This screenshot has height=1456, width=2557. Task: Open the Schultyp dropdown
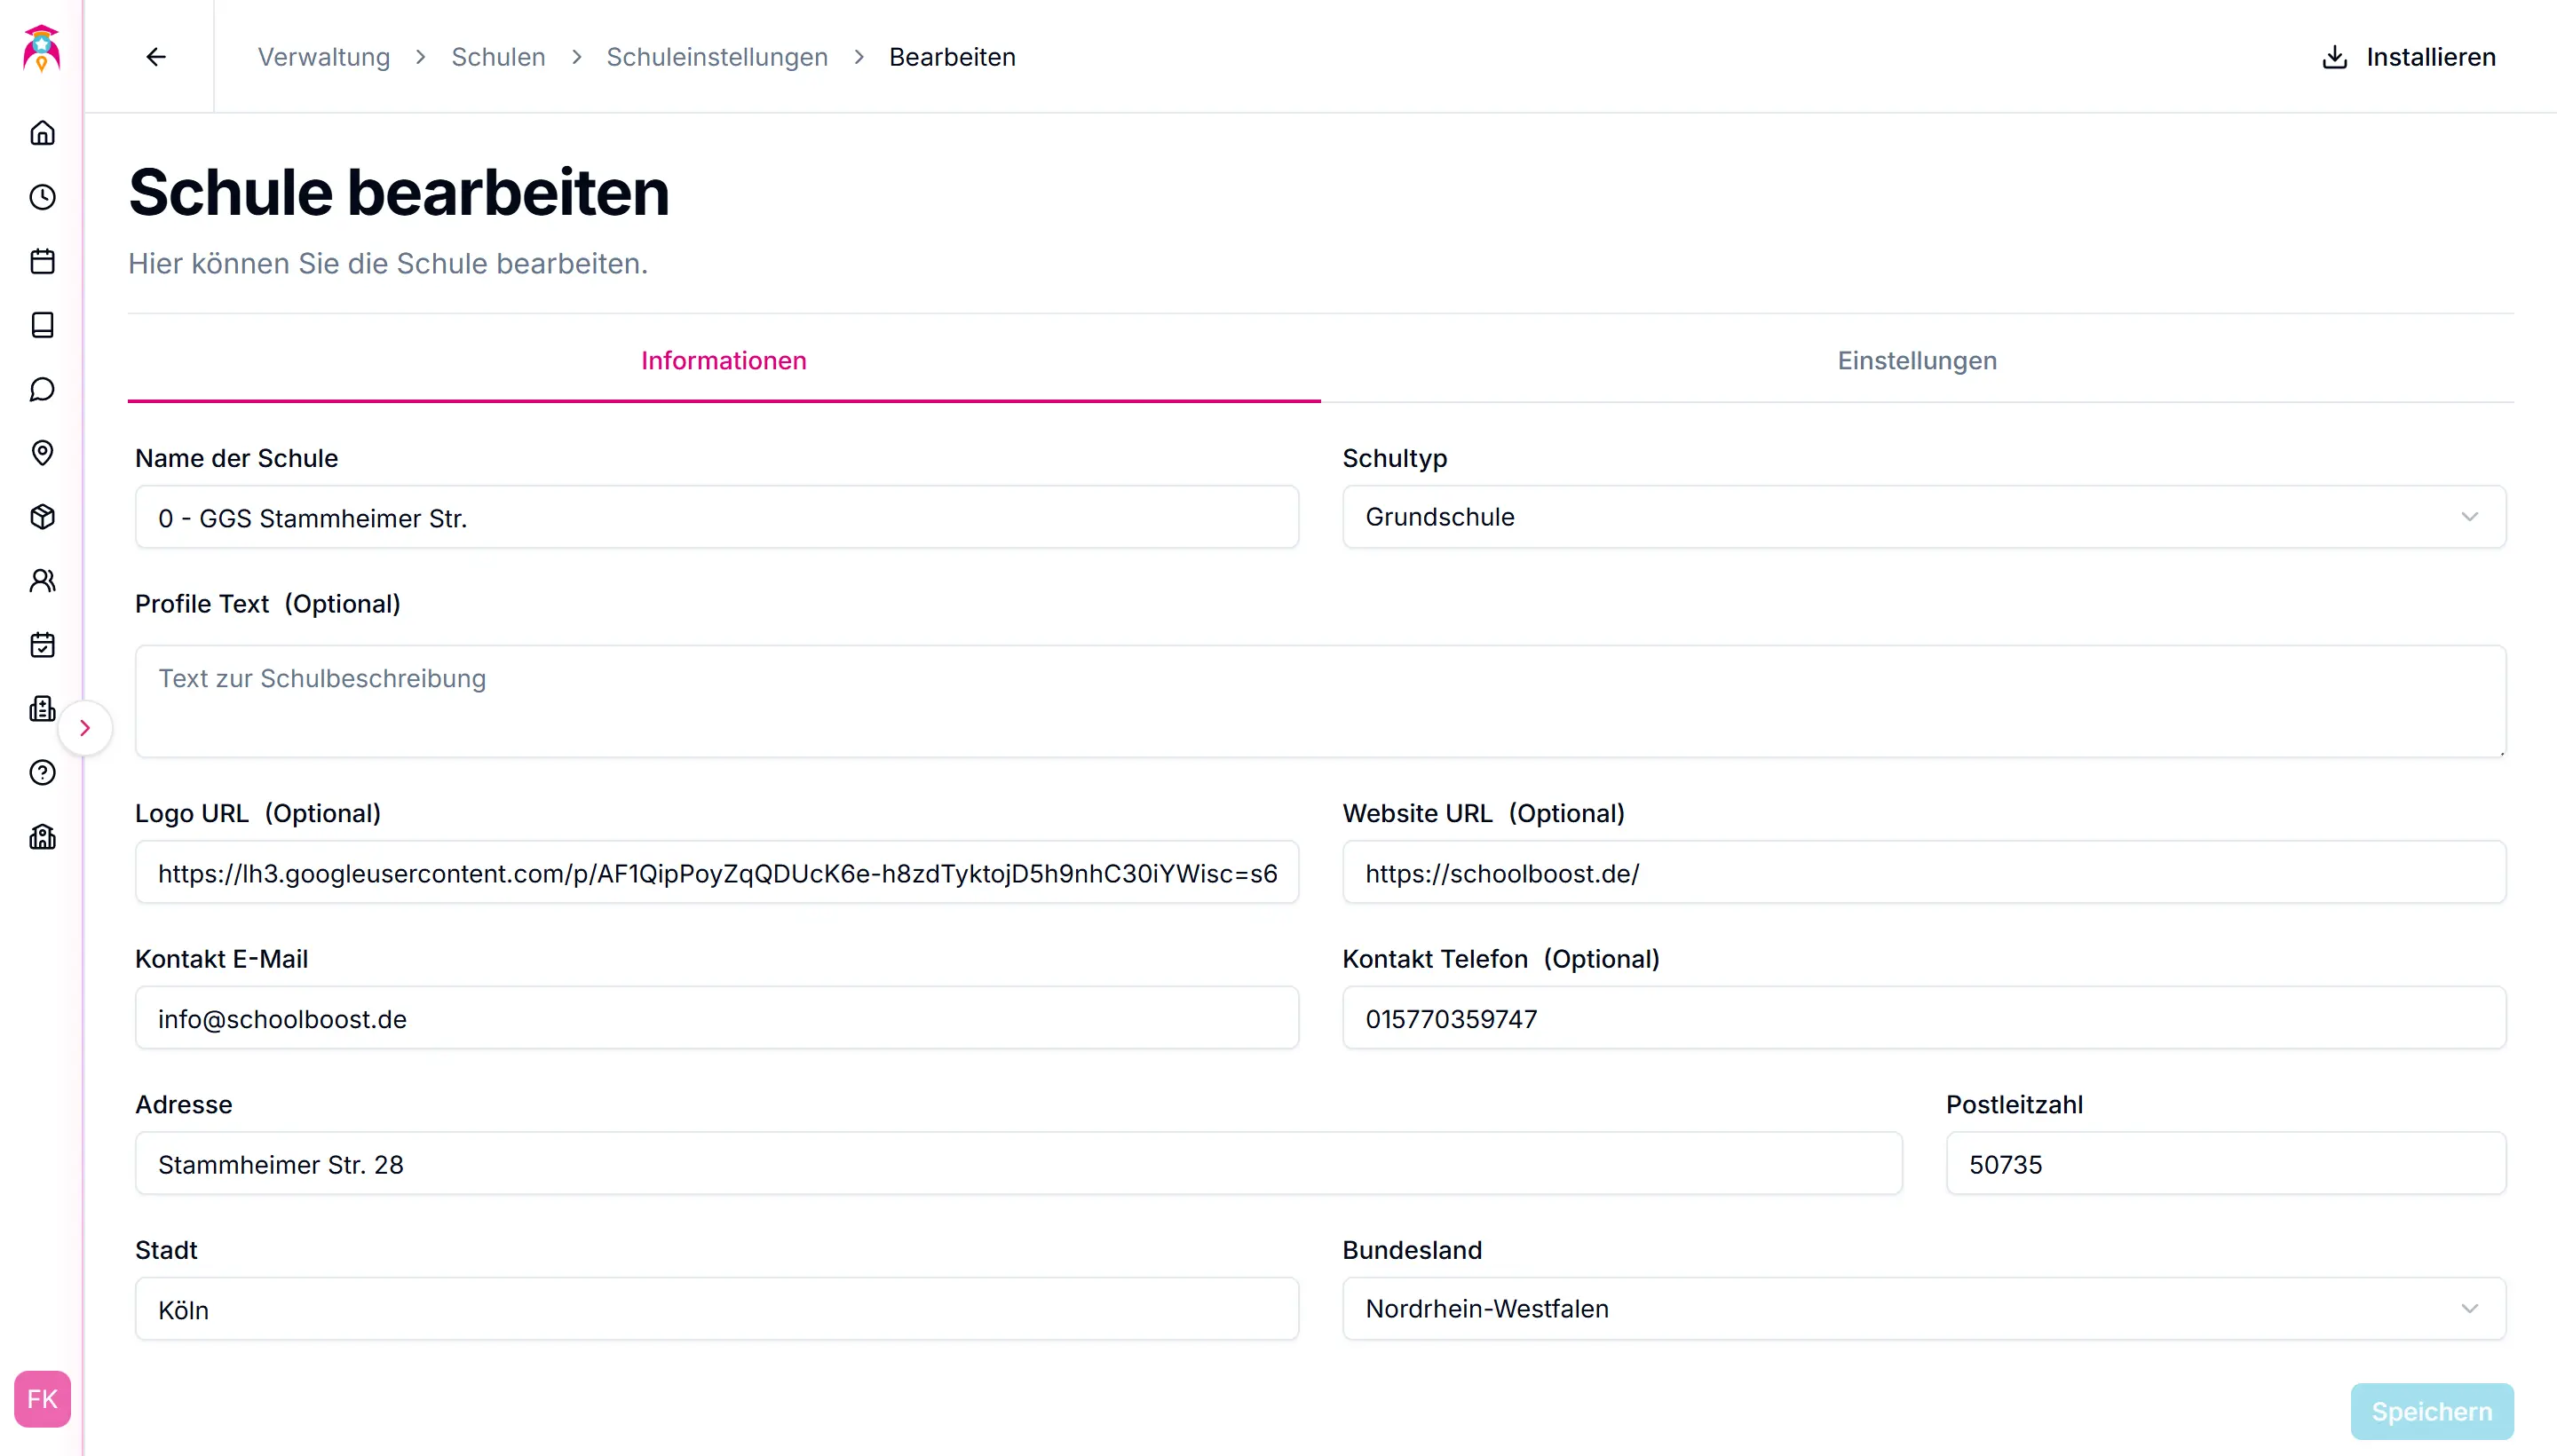coord(1923,517)
